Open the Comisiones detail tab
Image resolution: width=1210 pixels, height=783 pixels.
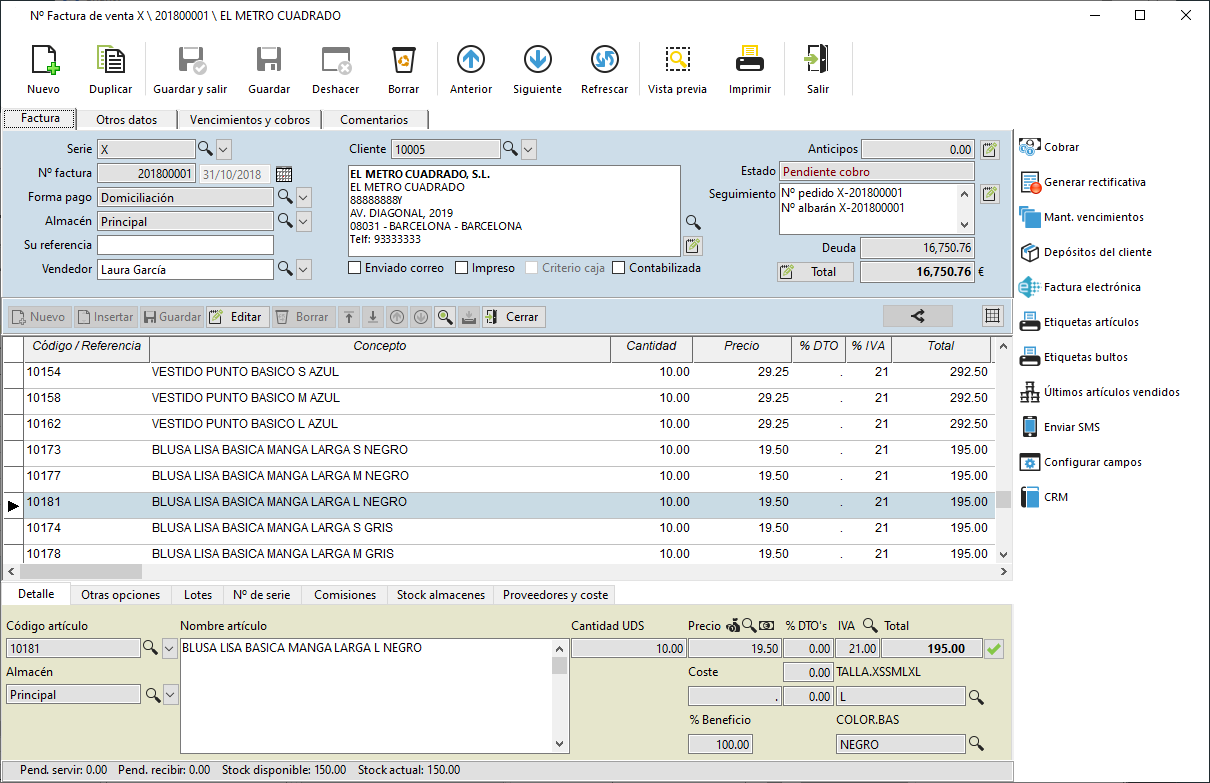[x=345, y=595]
